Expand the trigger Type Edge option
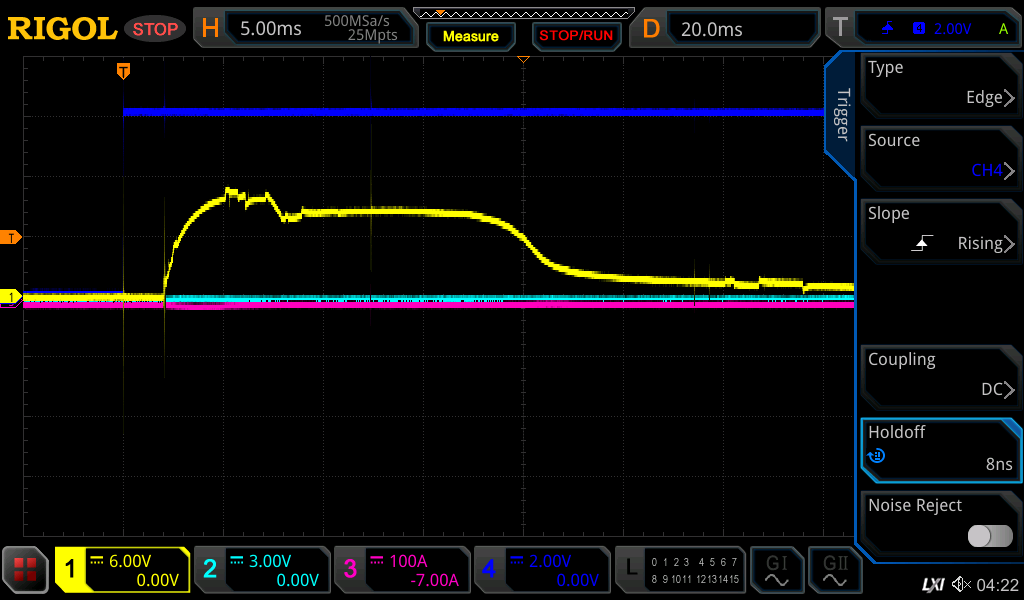This screenshot has width=1024, height=600. [940, 83]
